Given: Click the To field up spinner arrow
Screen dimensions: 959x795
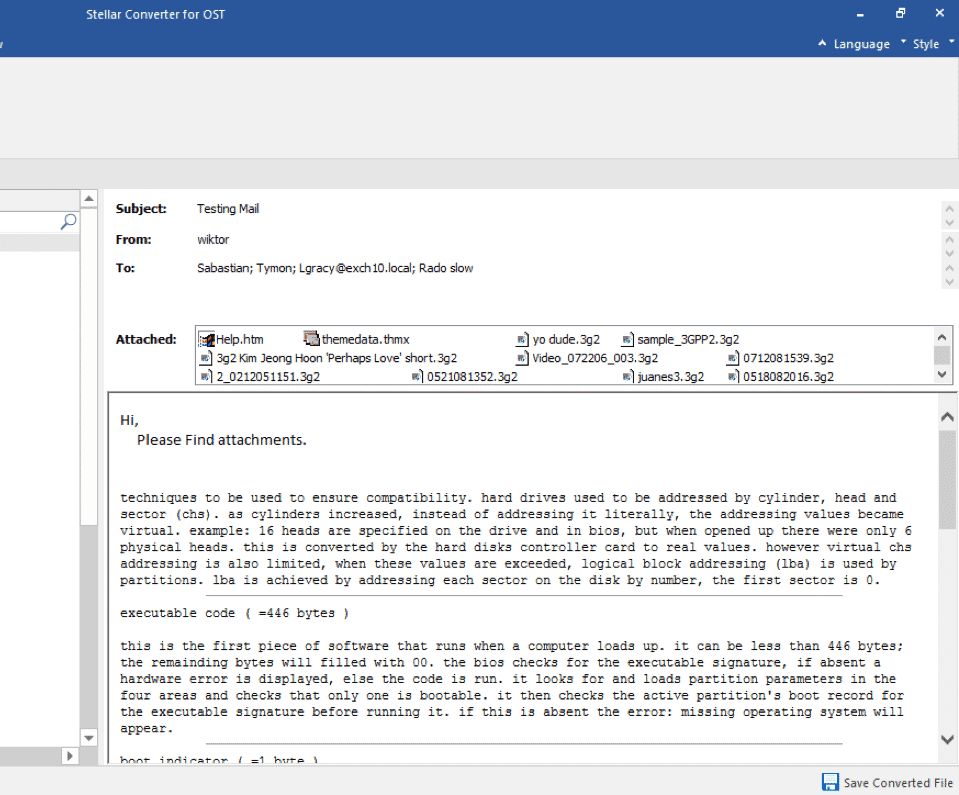Looking at the screenshot, I should click(949, 268).
